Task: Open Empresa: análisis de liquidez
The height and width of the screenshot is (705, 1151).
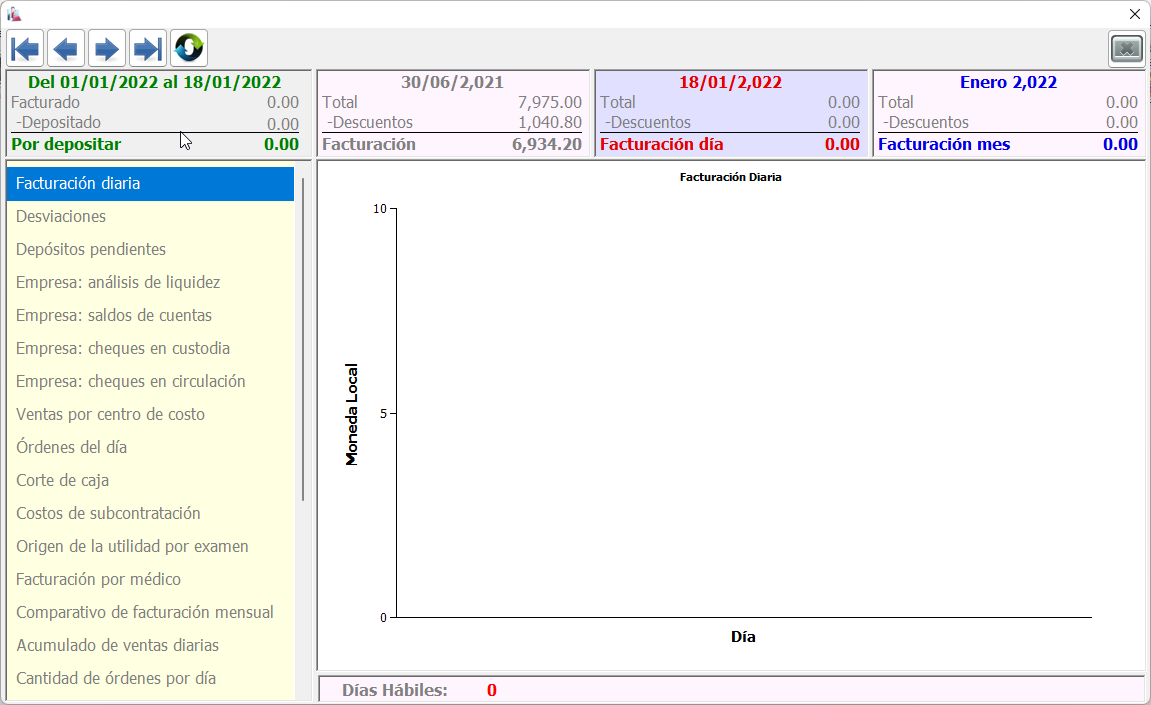Action: 118,283
